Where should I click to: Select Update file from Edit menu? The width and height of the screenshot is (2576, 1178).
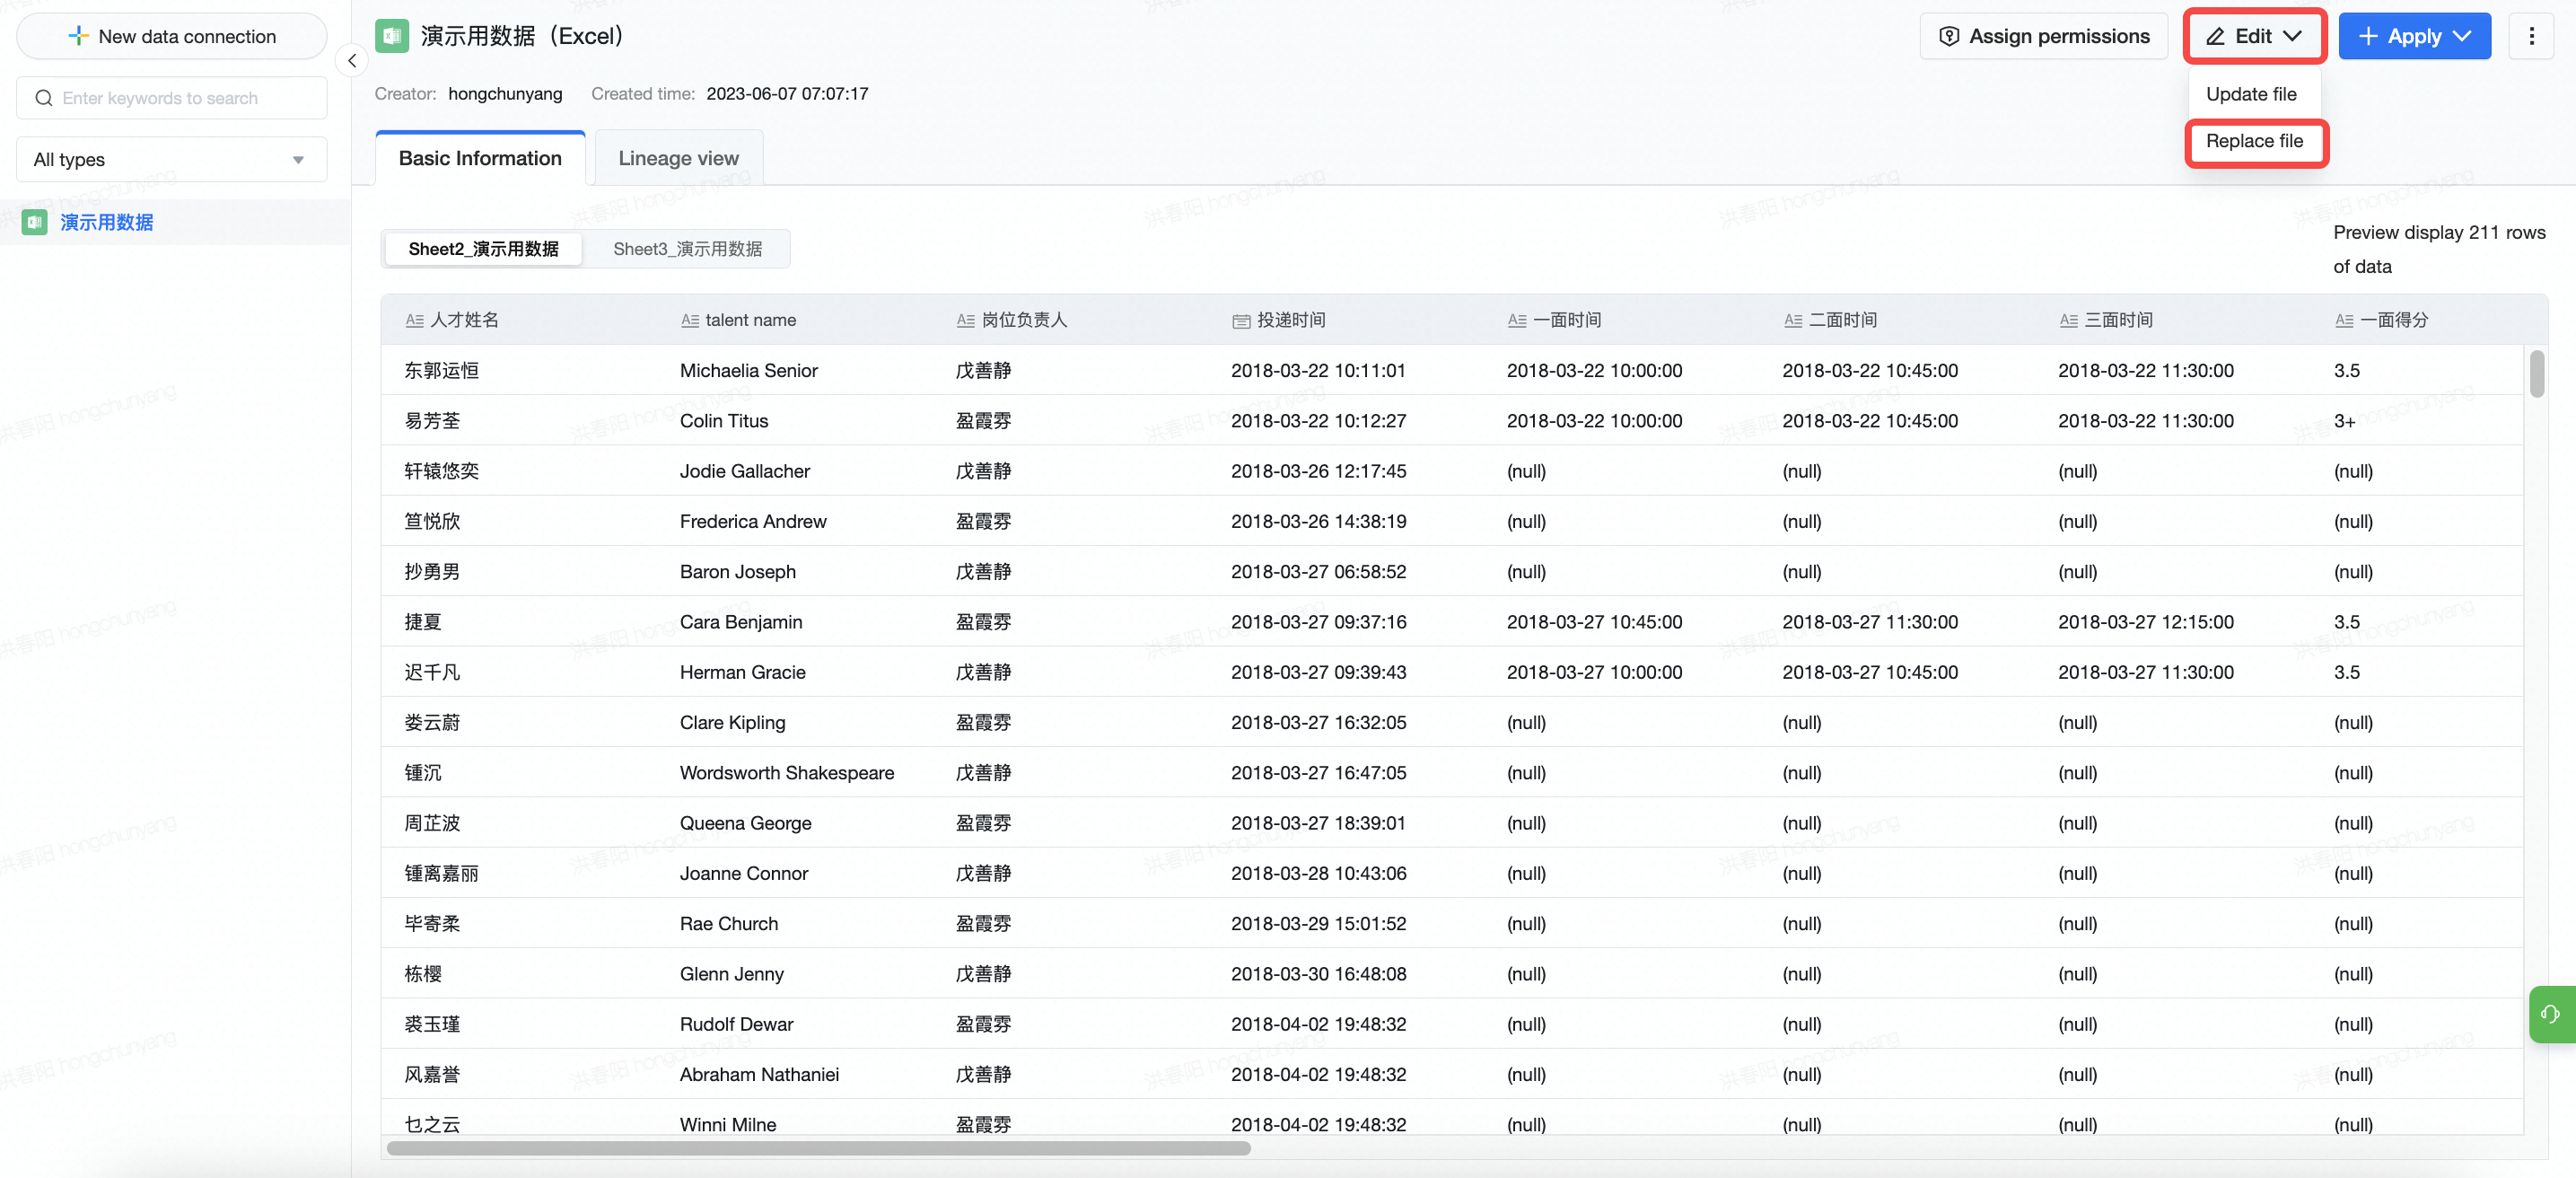[2251, 94]
